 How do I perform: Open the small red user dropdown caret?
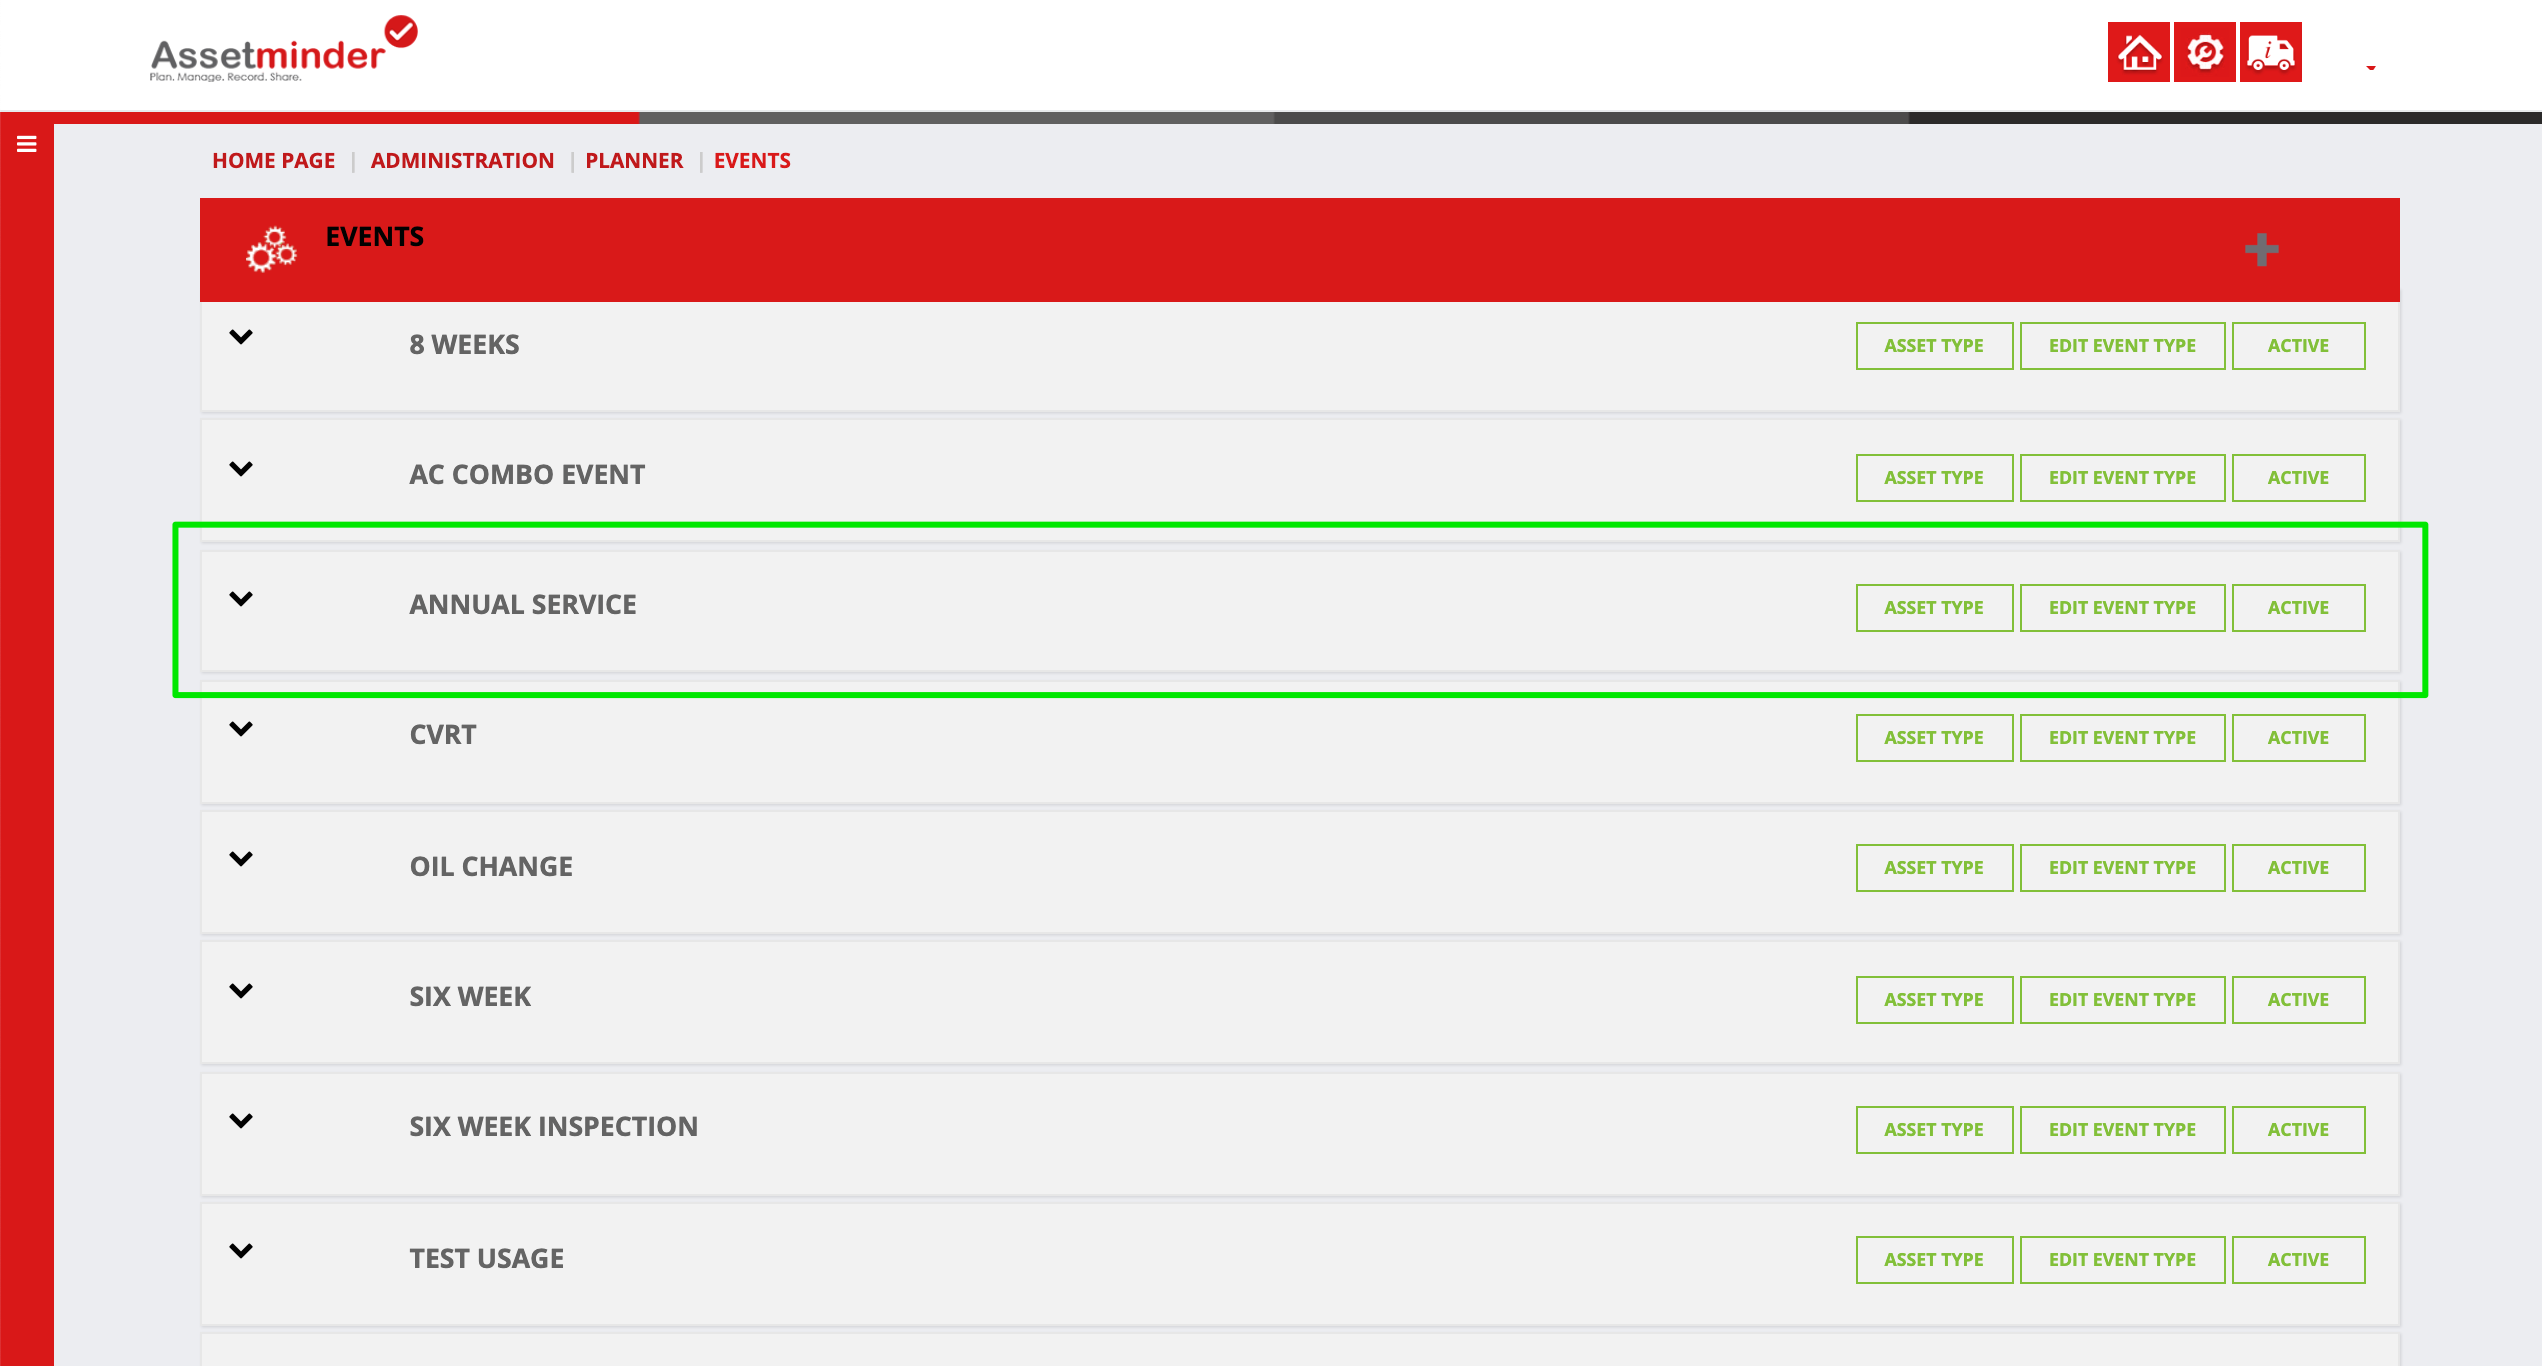click(x=2370, y=67)
